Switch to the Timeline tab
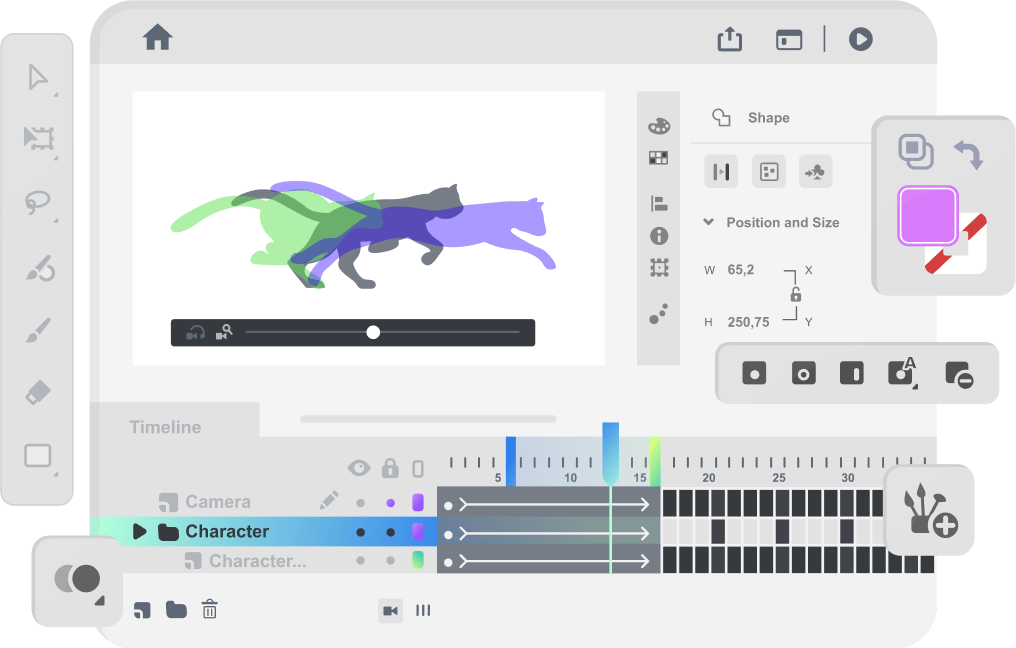The height and width of the screenshot is (648, 1016). click(165, 427)
